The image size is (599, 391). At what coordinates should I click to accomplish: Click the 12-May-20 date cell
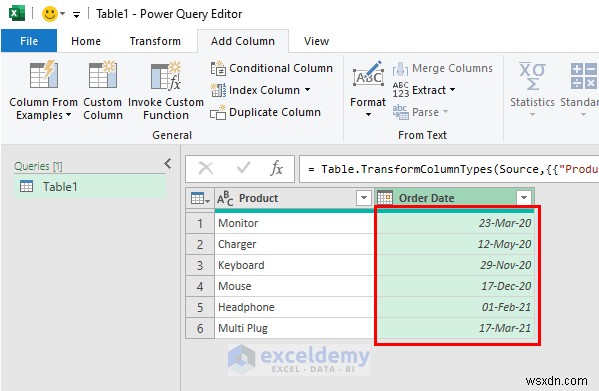[454, 244]
